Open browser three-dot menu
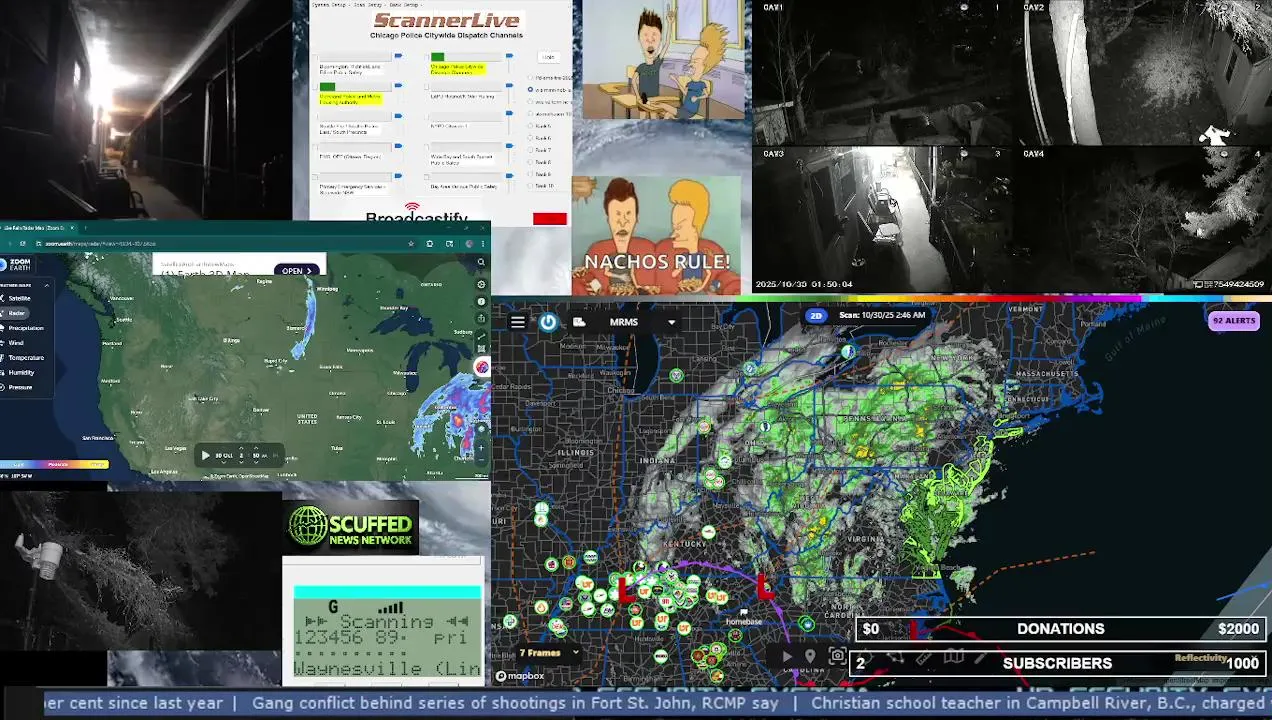1272x720 pixels. (x=483, y=244)
